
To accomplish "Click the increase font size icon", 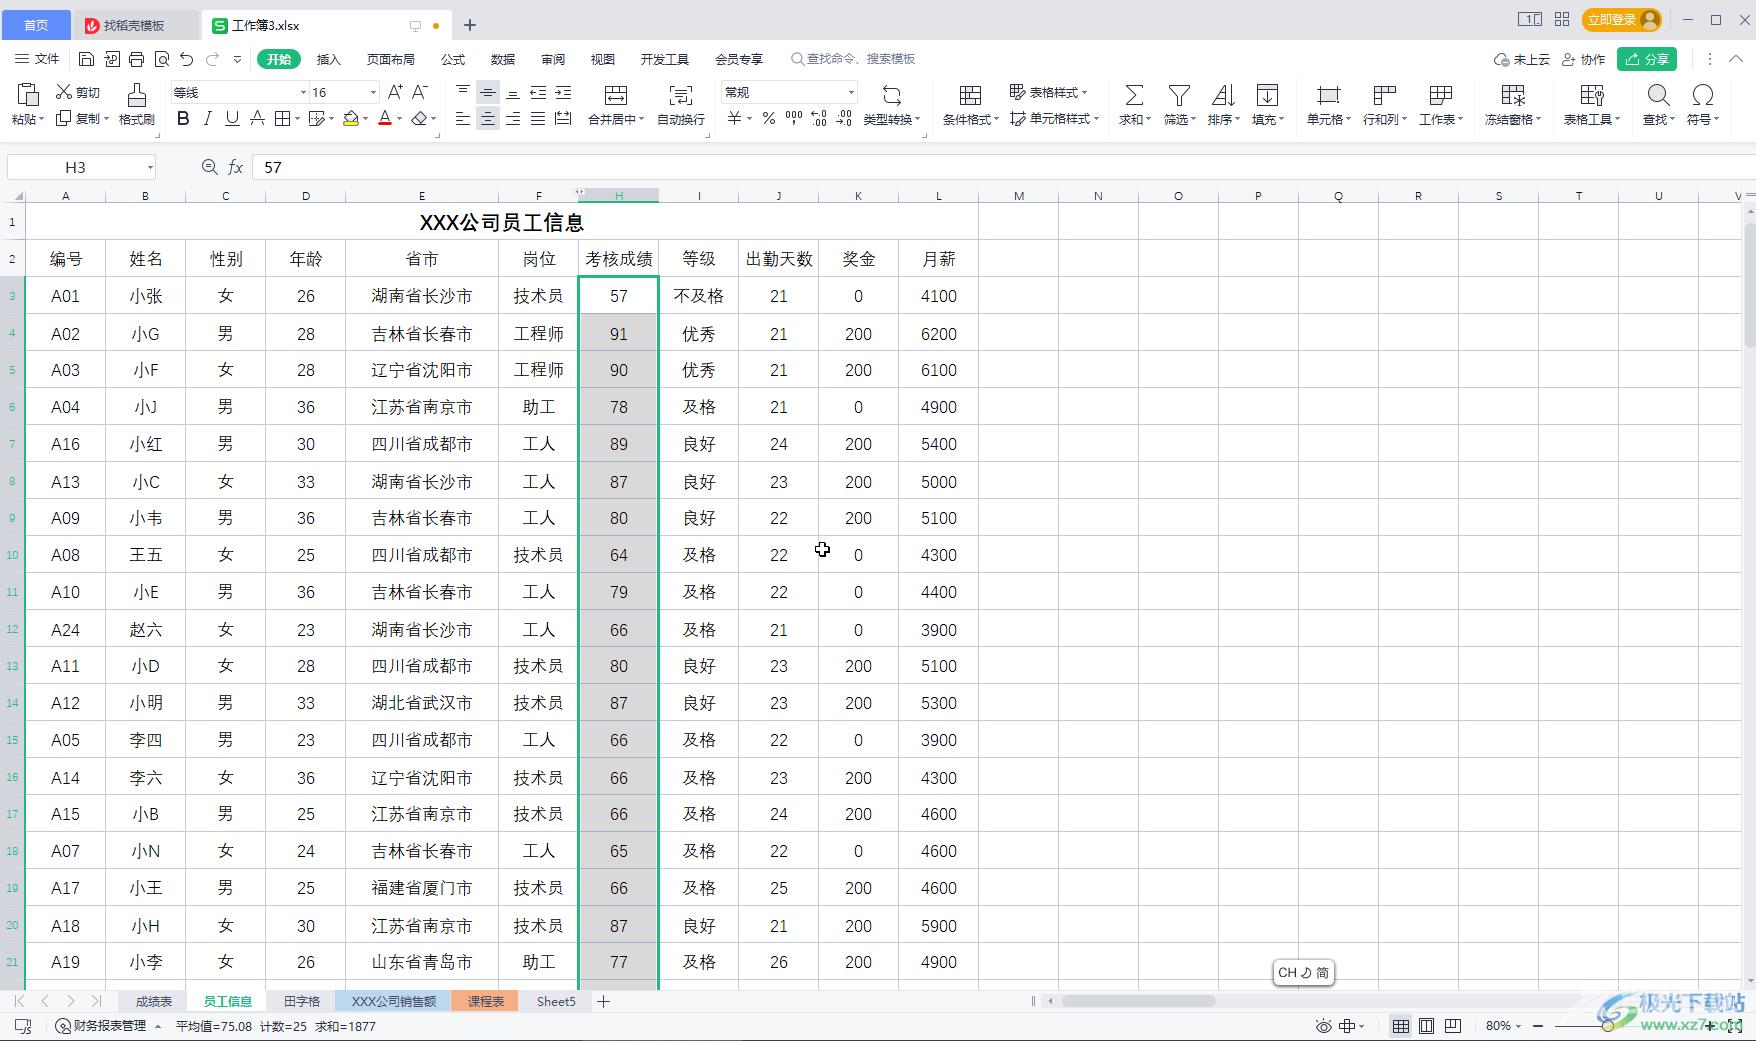I will coord(395,92).
